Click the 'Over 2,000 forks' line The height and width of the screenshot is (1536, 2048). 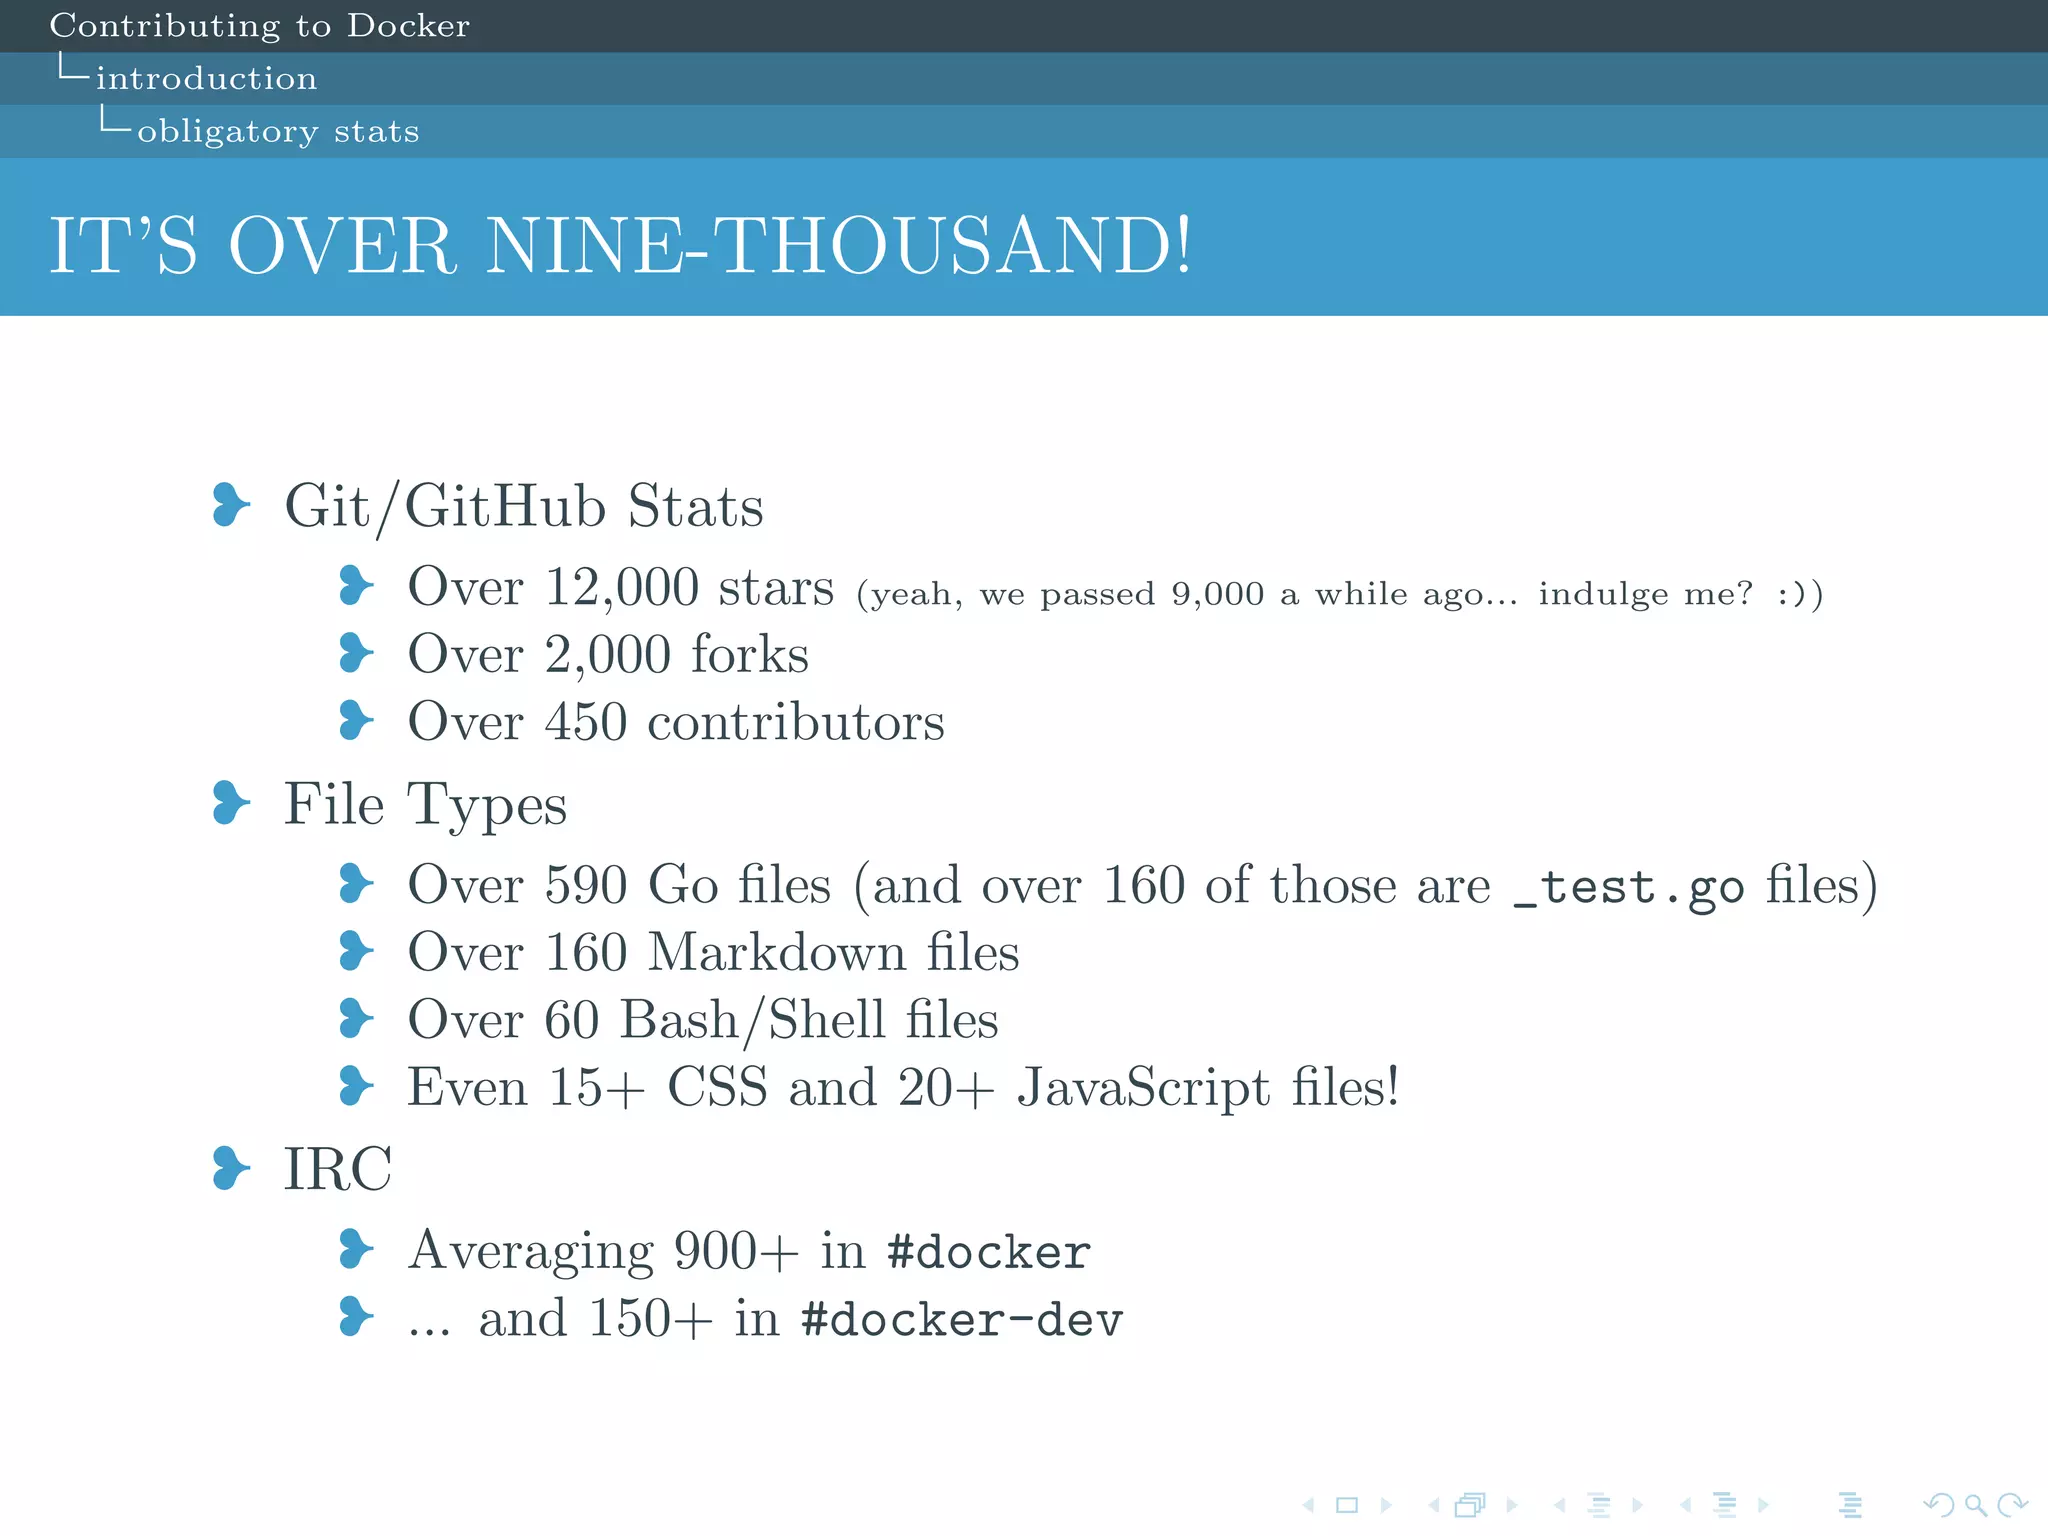[608, 654]
